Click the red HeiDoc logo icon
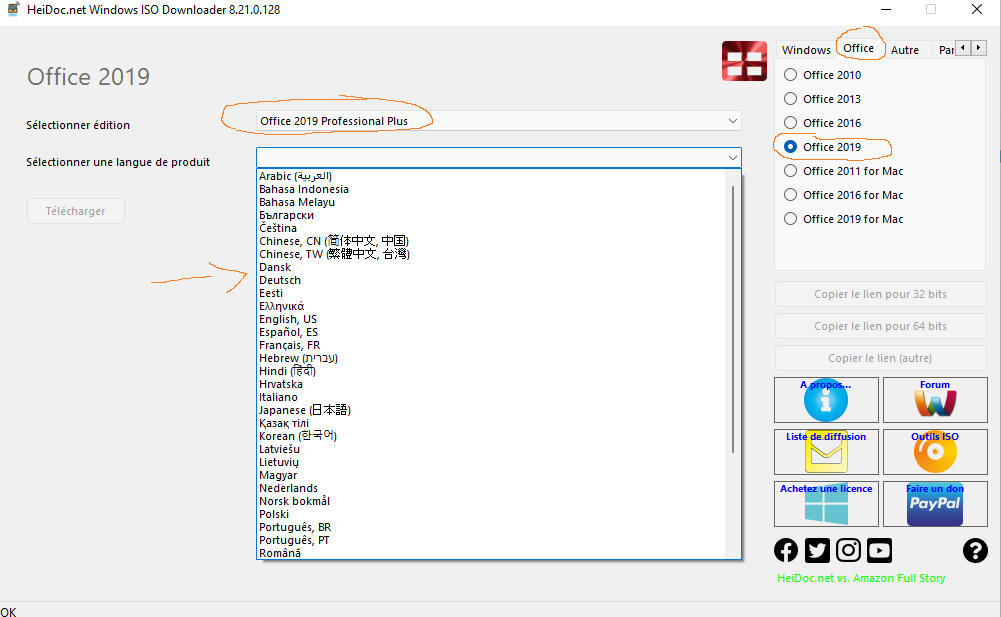1001x617 pixels. coord(744,61)
